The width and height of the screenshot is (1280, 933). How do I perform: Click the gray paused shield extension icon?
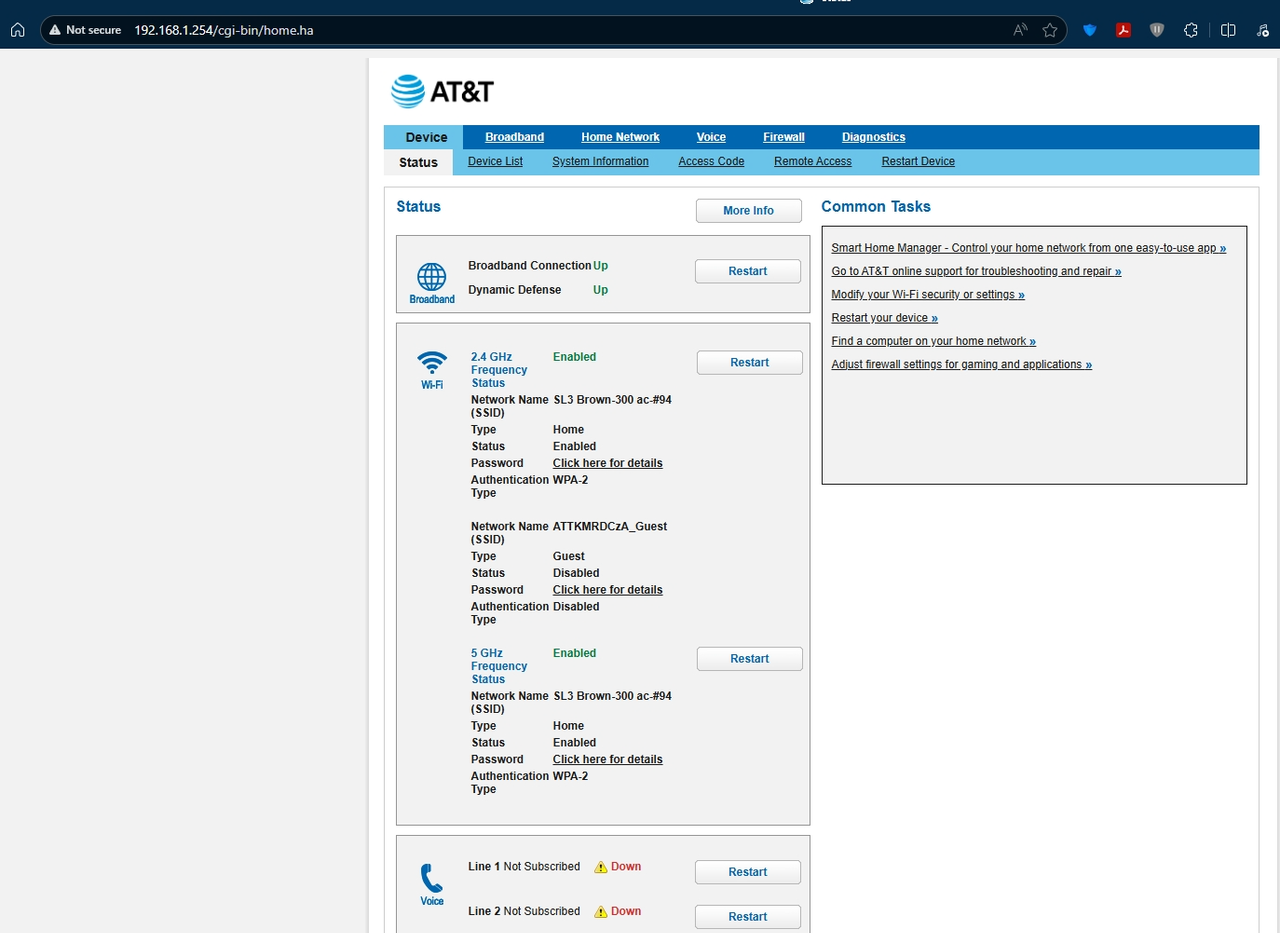[1157, 30]
